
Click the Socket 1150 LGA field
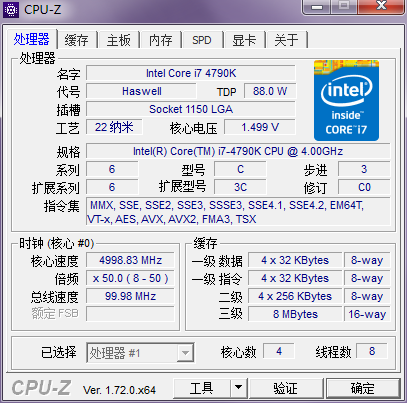191,109
